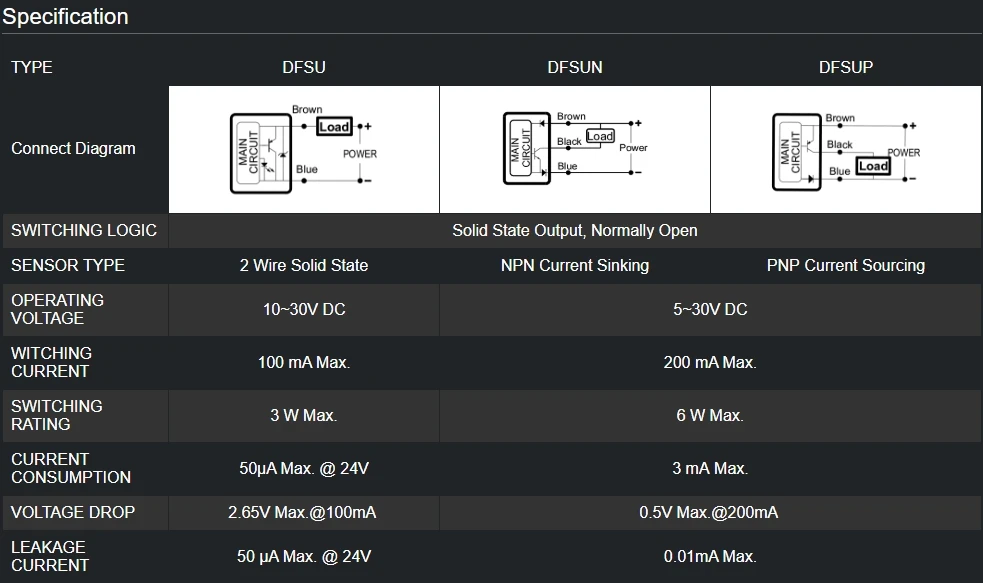Click the 'NPN Current Sinking' cell
The height and width of the screenshot is (583, 983).
pyautogui.click(x=575, y=265)
